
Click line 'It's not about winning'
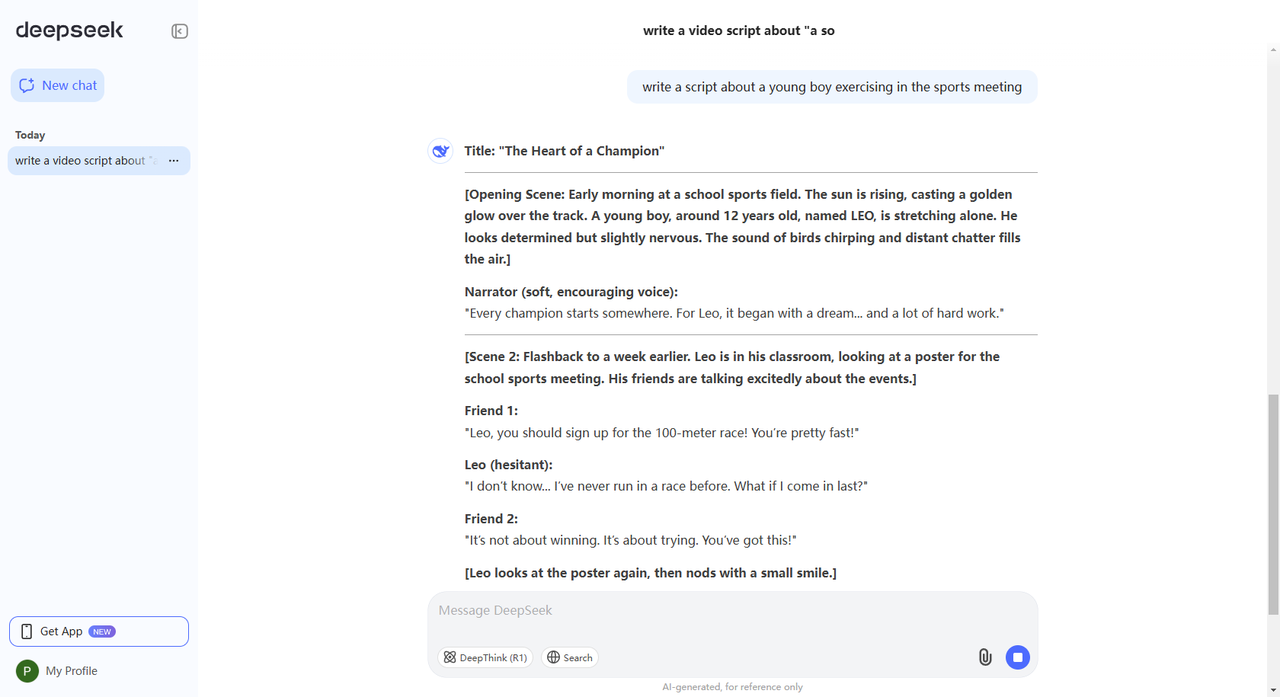tap(630, 540)
